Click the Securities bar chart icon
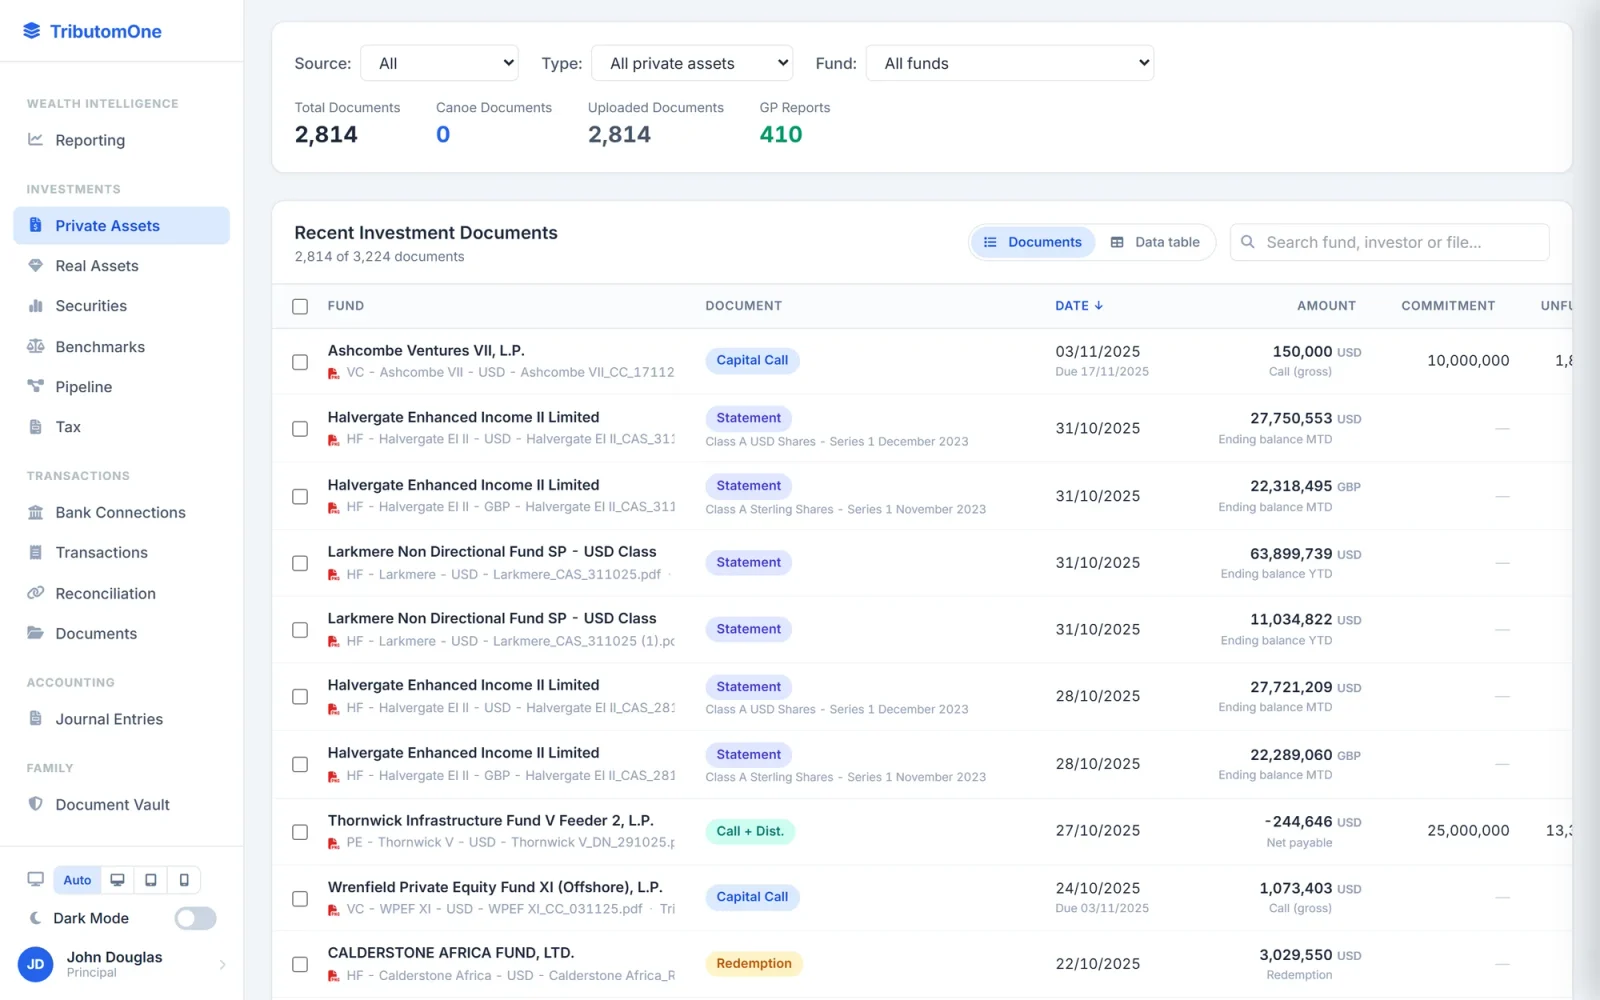The image size is (1600, 1000). [x=36, y=306]
